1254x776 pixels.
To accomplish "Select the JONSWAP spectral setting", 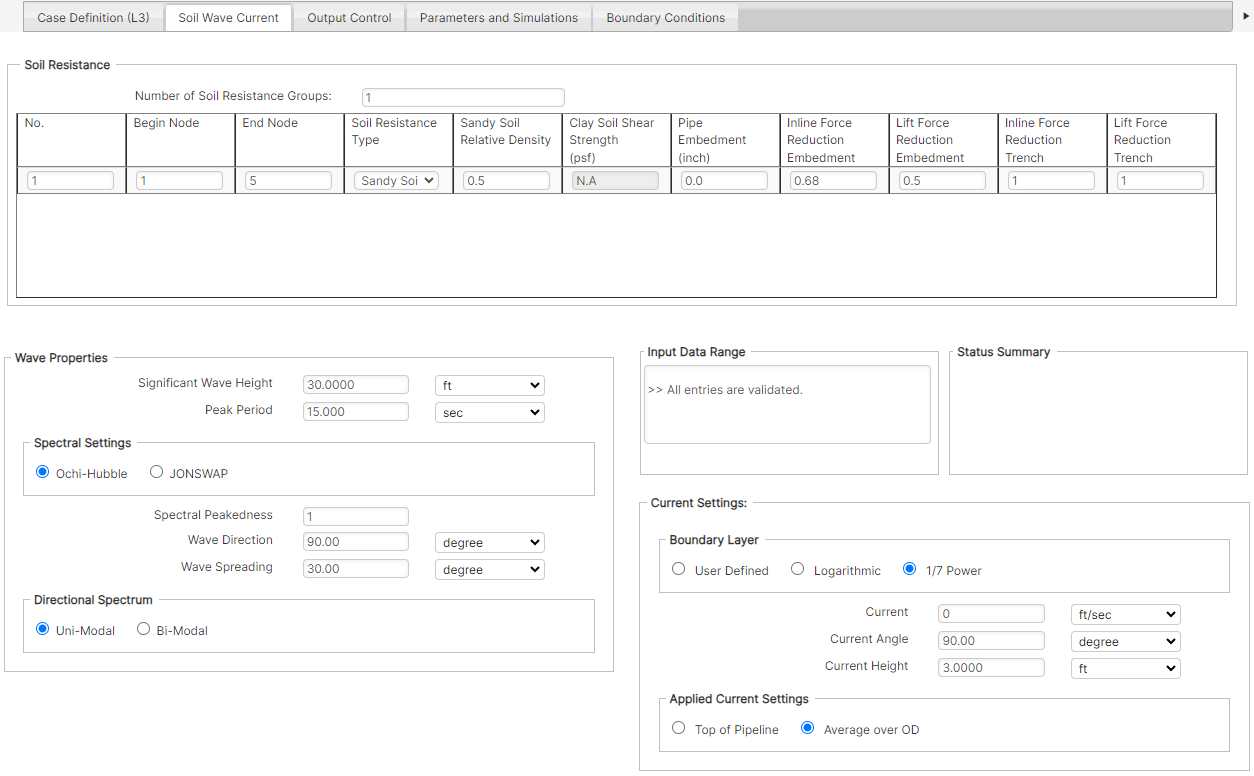I will coord(156,472).
